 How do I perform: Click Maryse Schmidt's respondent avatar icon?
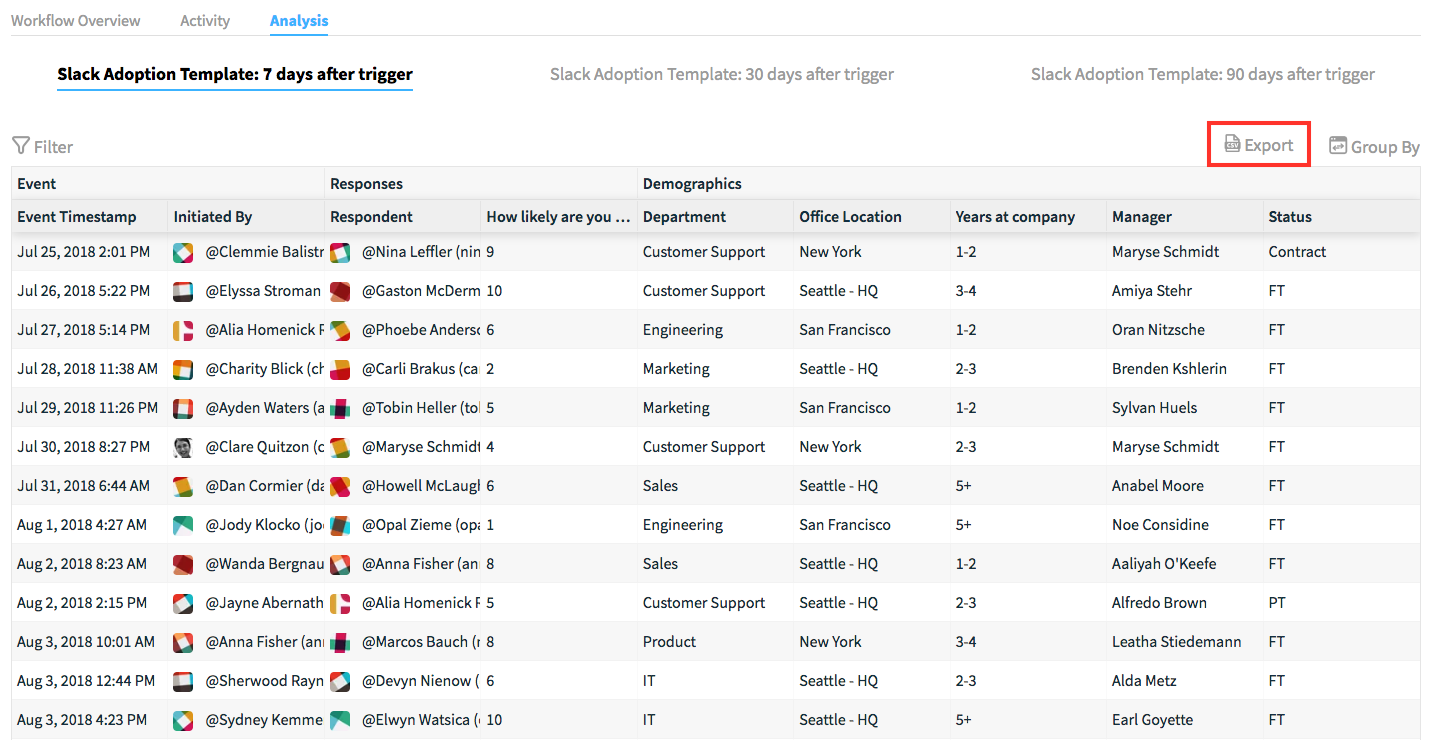pyautogui.click(x=340, y=448)
